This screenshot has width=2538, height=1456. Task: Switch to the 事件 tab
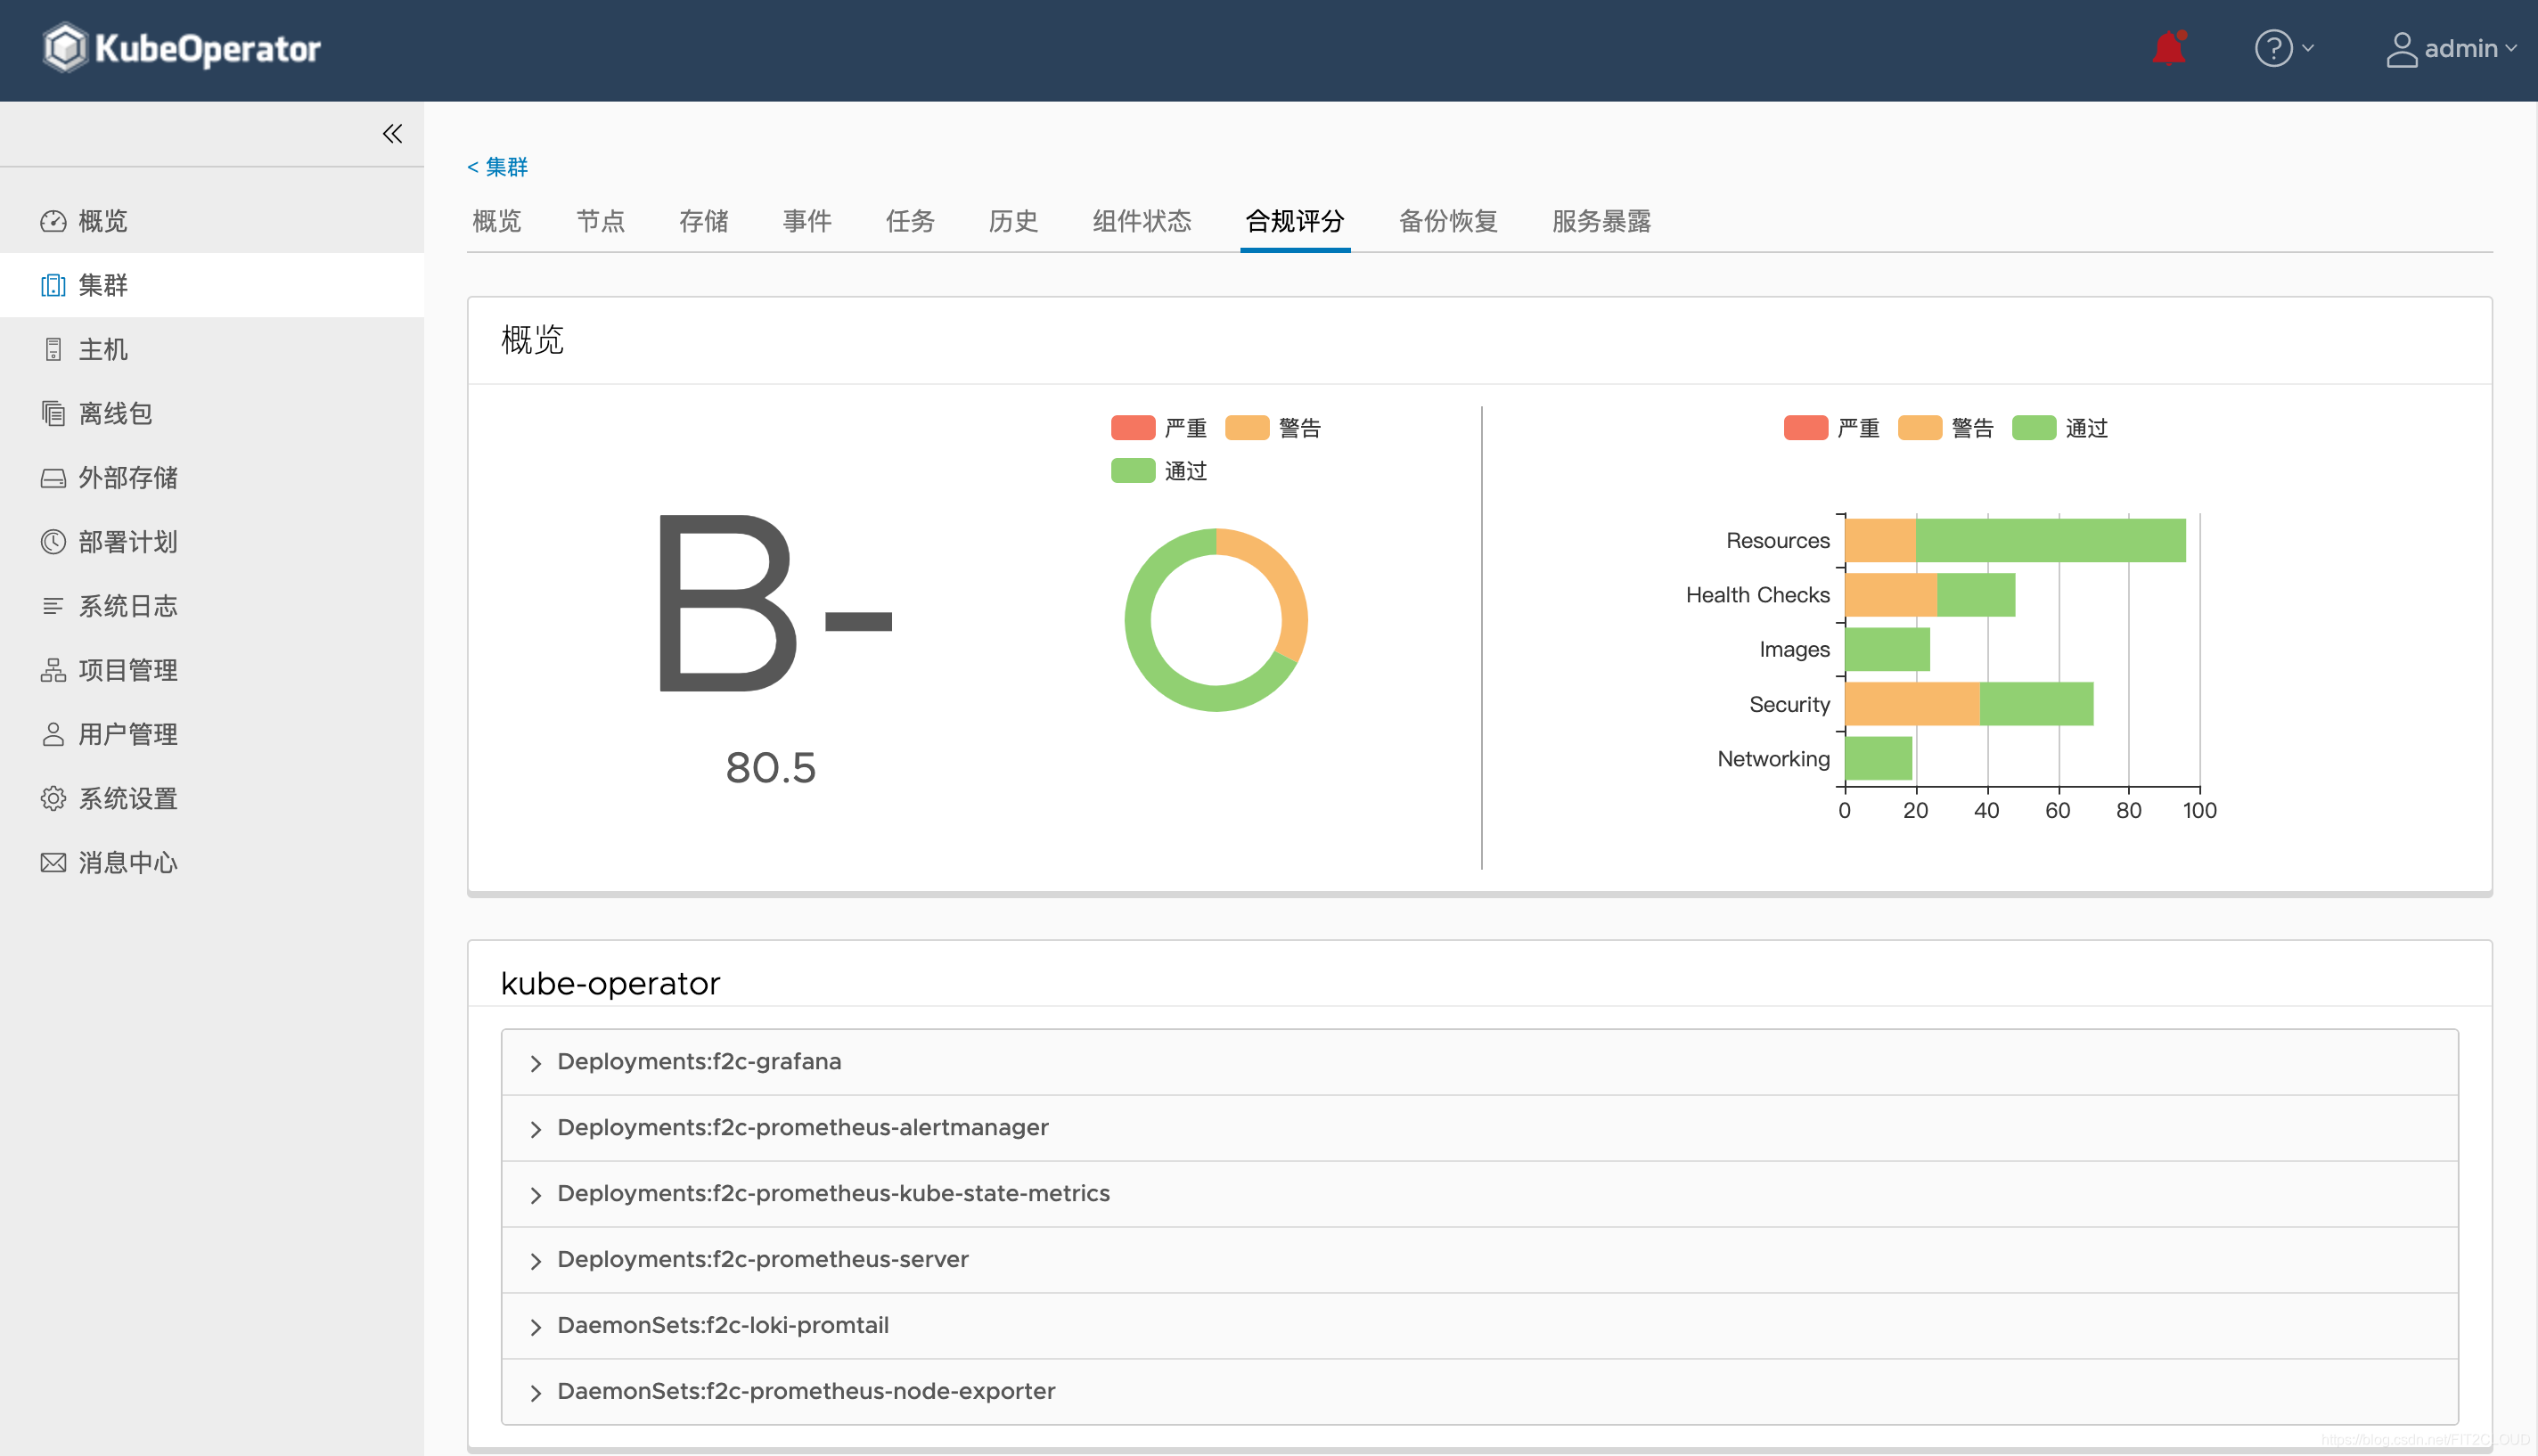(807, 221)
